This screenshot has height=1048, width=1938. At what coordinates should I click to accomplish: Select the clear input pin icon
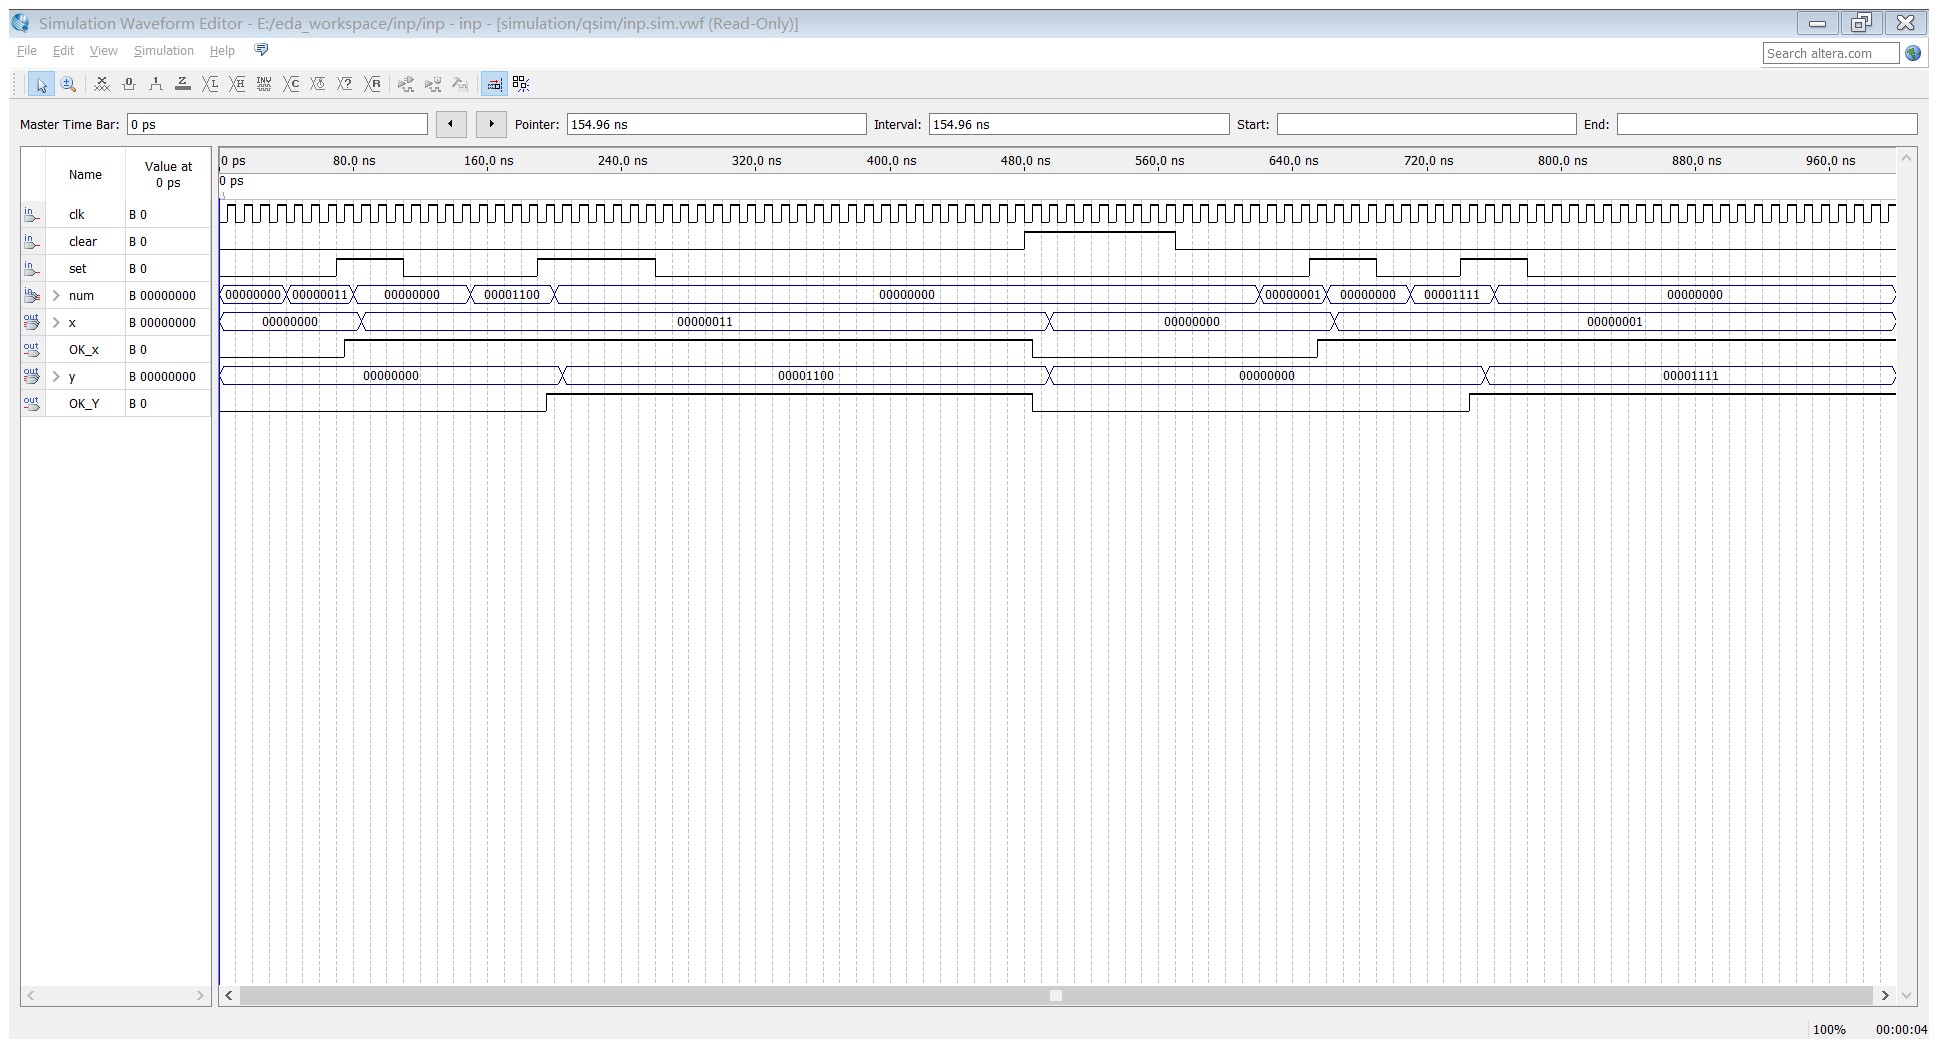(x=31, y=242)
